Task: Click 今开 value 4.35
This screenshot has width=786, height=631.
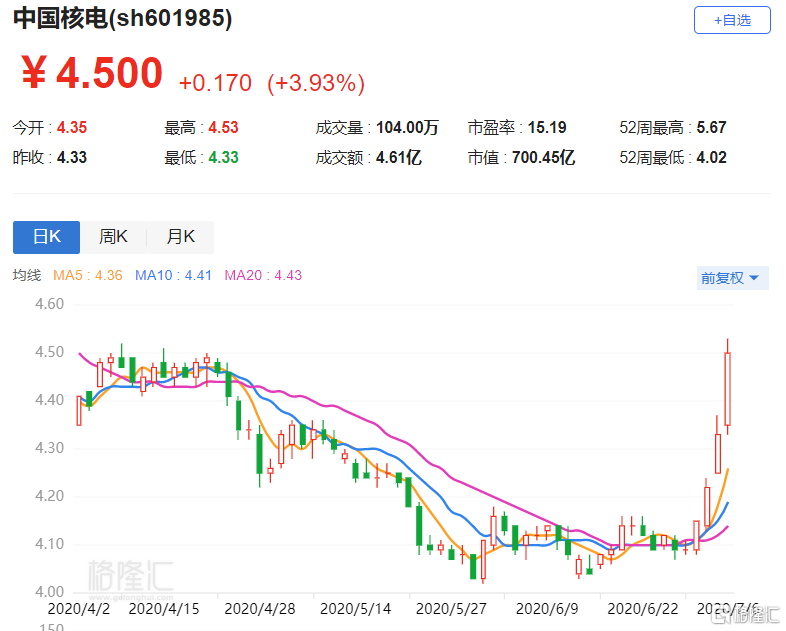Action: coord(72,127)
